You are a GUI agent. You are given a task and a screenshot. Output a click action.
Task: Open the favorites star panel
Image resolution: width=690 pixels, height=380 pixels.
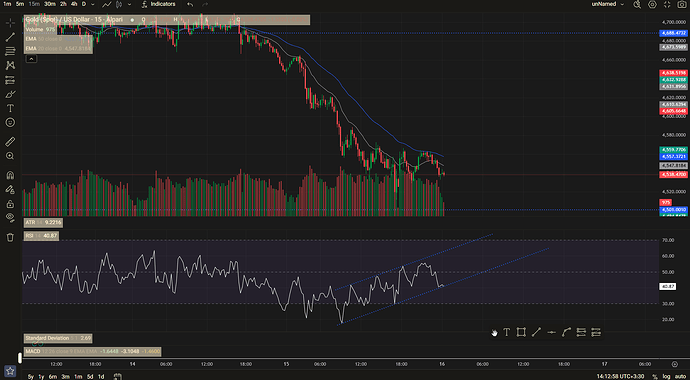[x=10, y=371]
